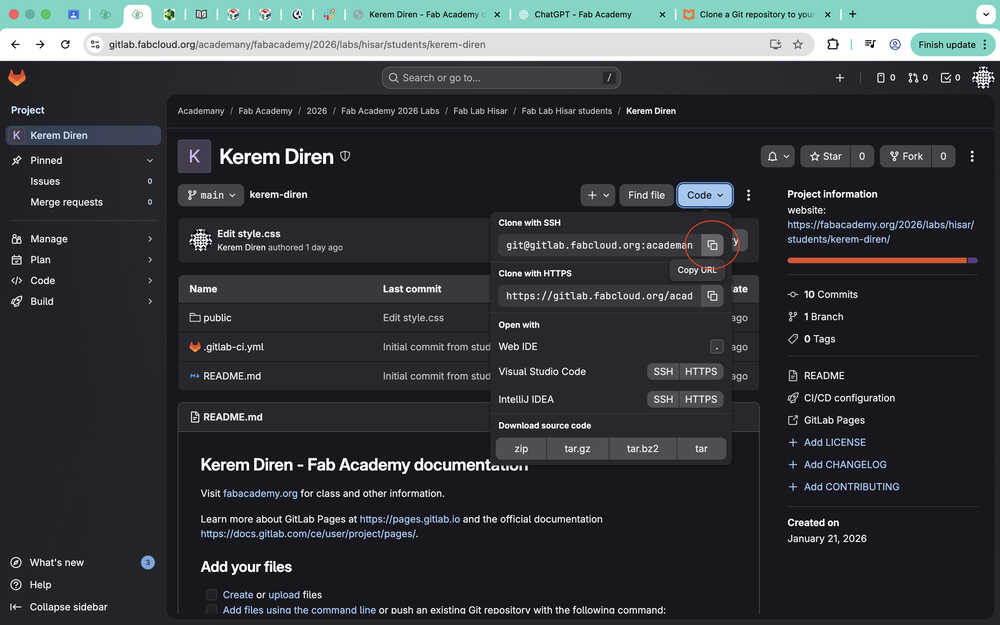Open Merge requests in sidebar

[83, 202]
